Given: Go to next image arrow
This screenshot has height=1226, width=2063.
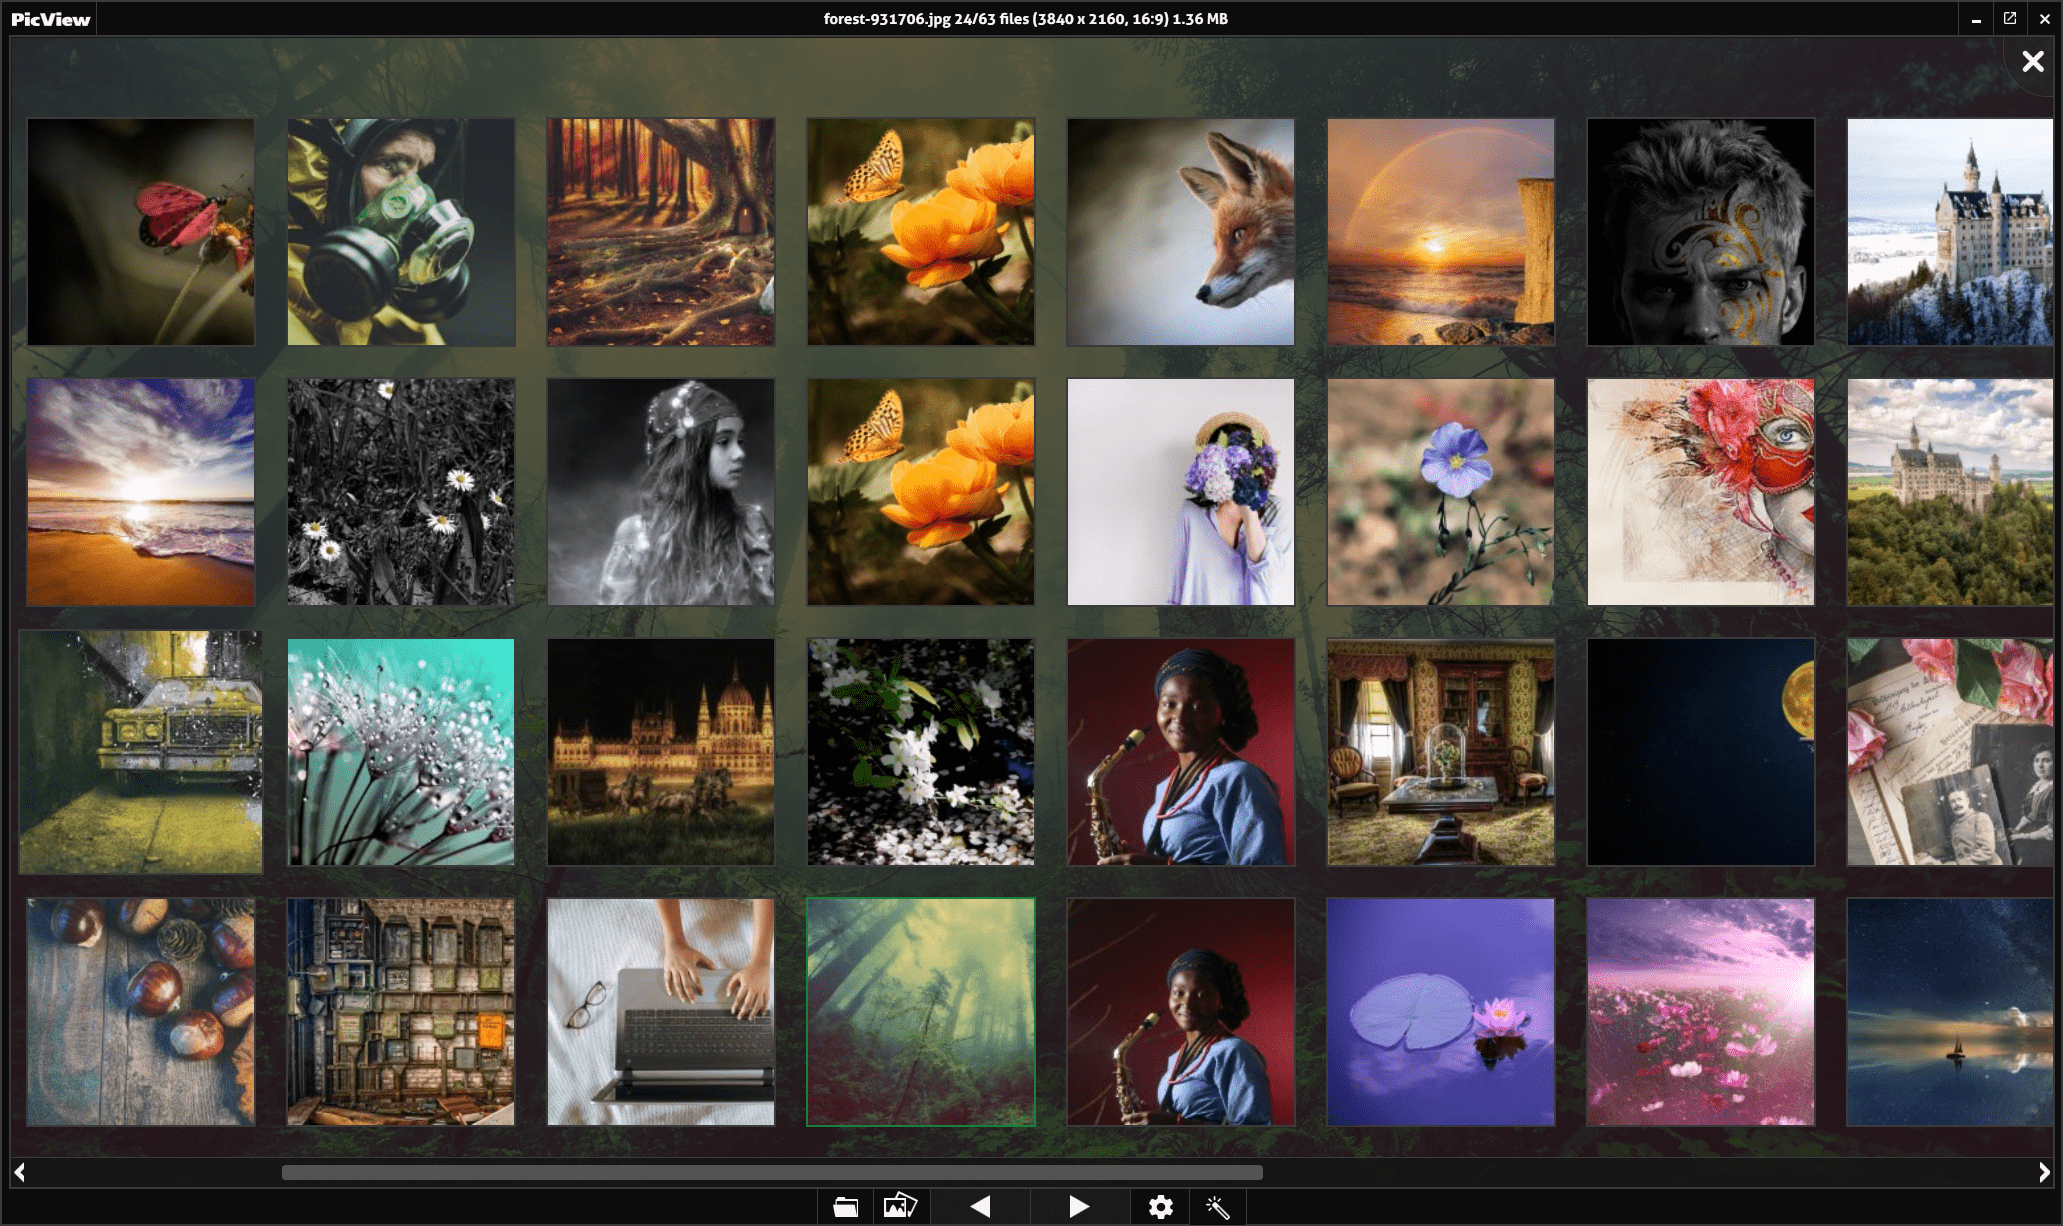Looking at the screenshot, I should point(1078,1207).
